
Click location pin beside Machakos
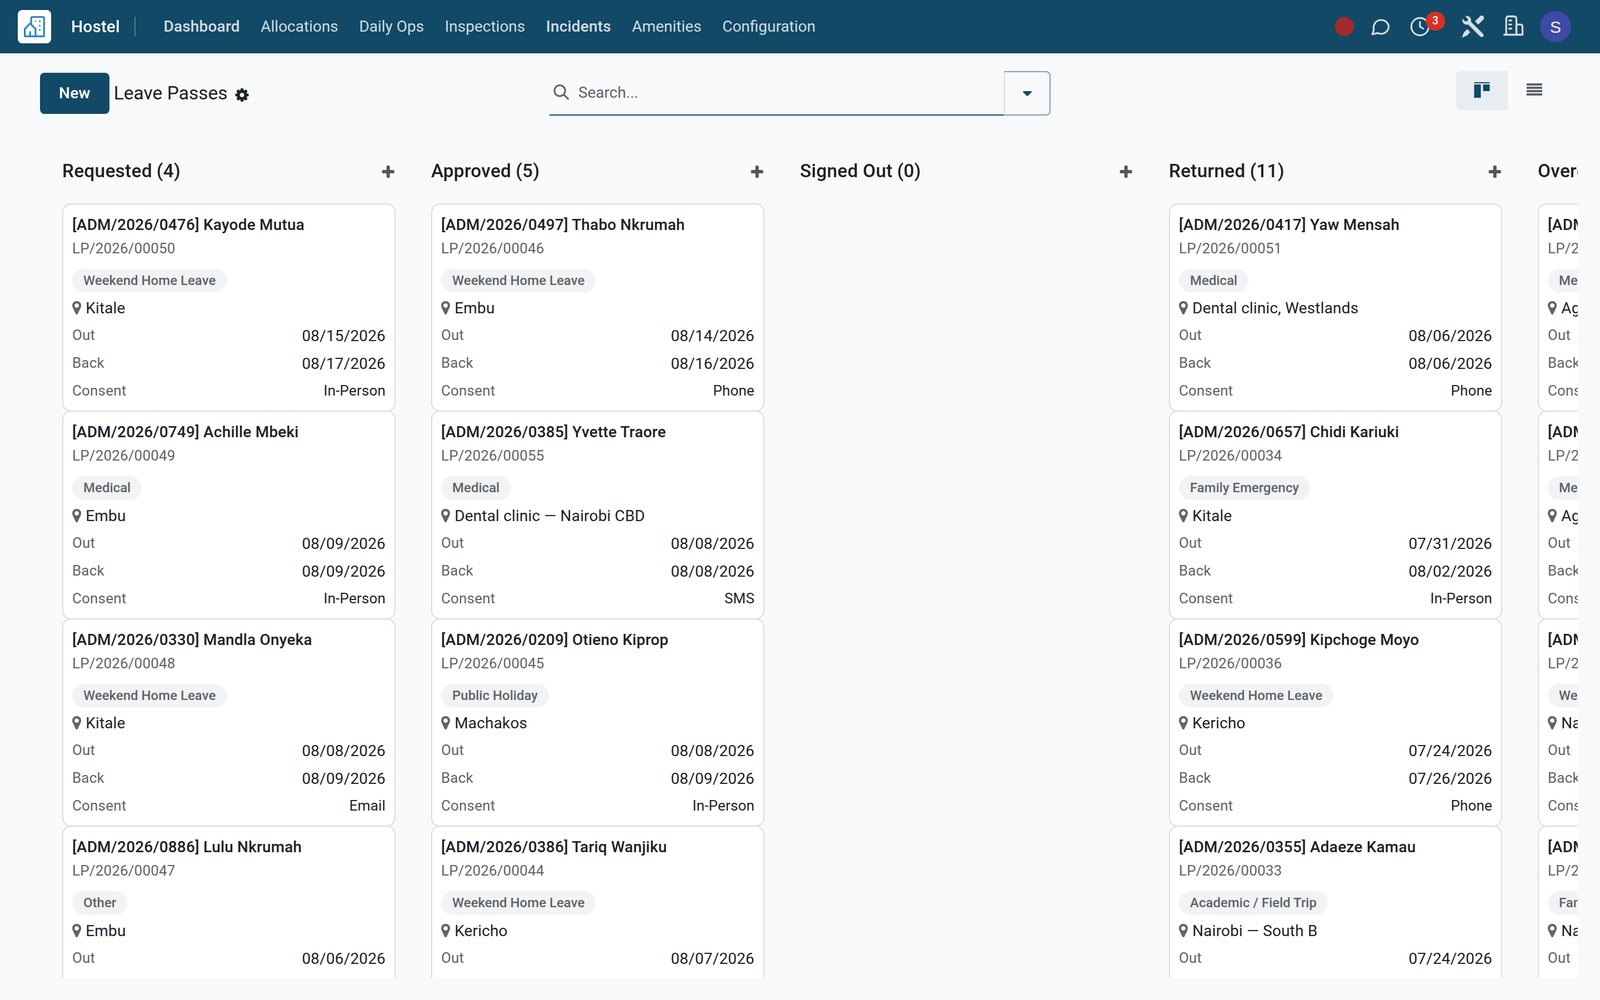coord(446,723)
